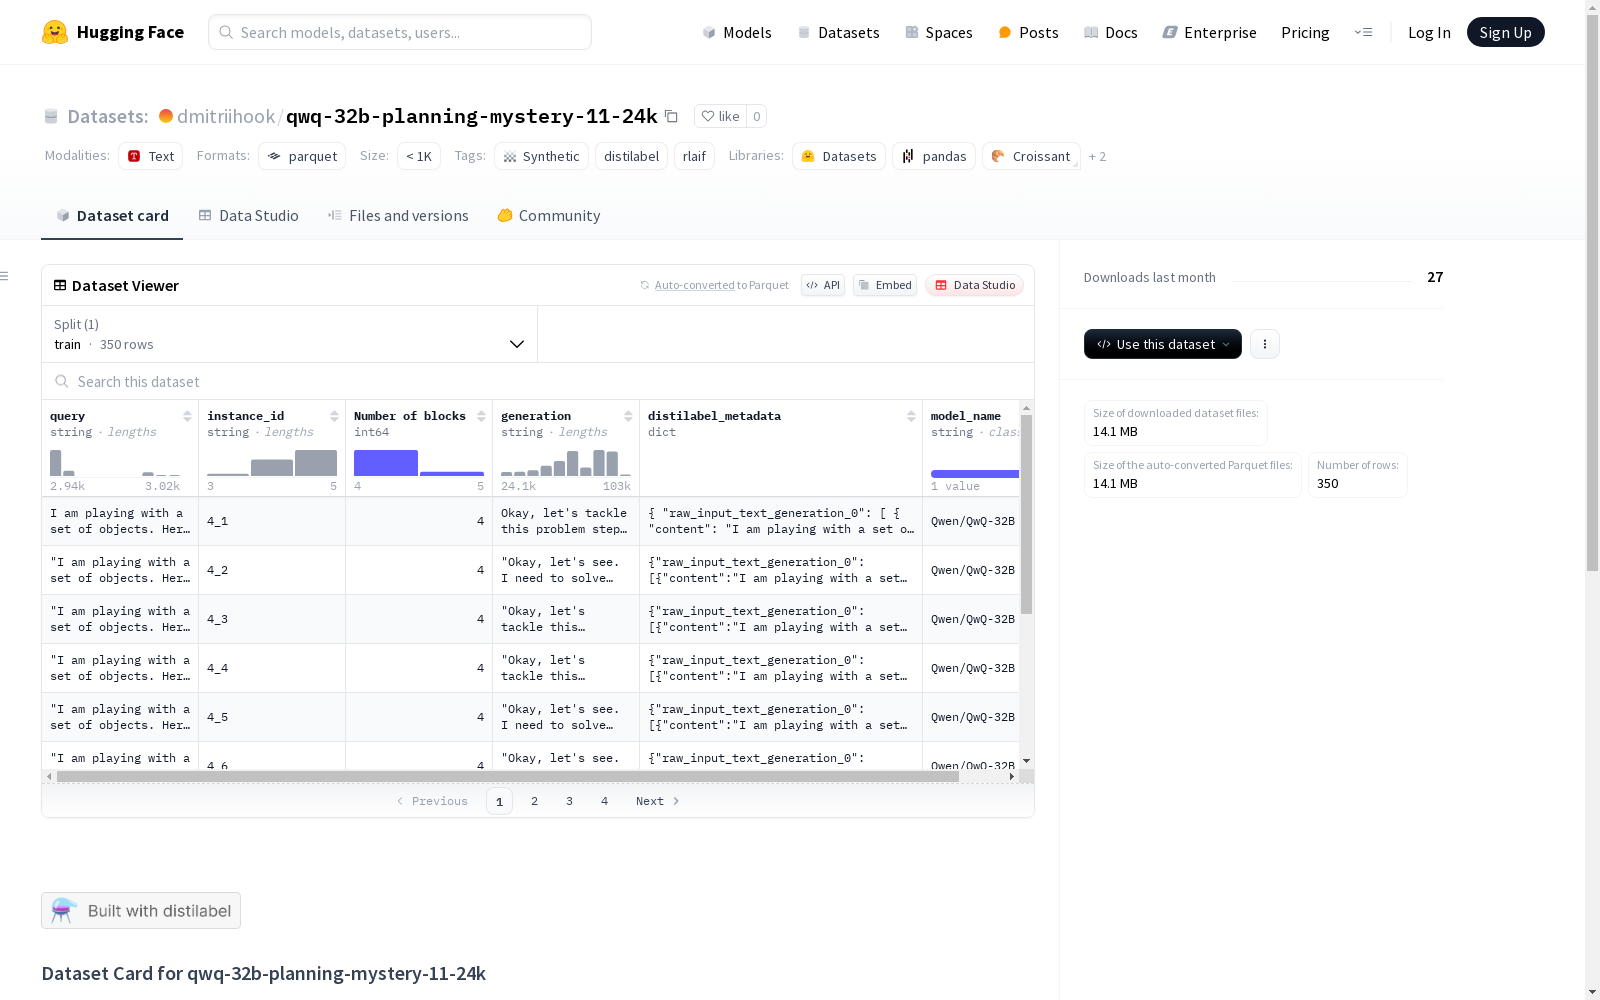Sort the distilabel_metadata column
Screen dimensions: 1600x1000
[x=911, y=416]
